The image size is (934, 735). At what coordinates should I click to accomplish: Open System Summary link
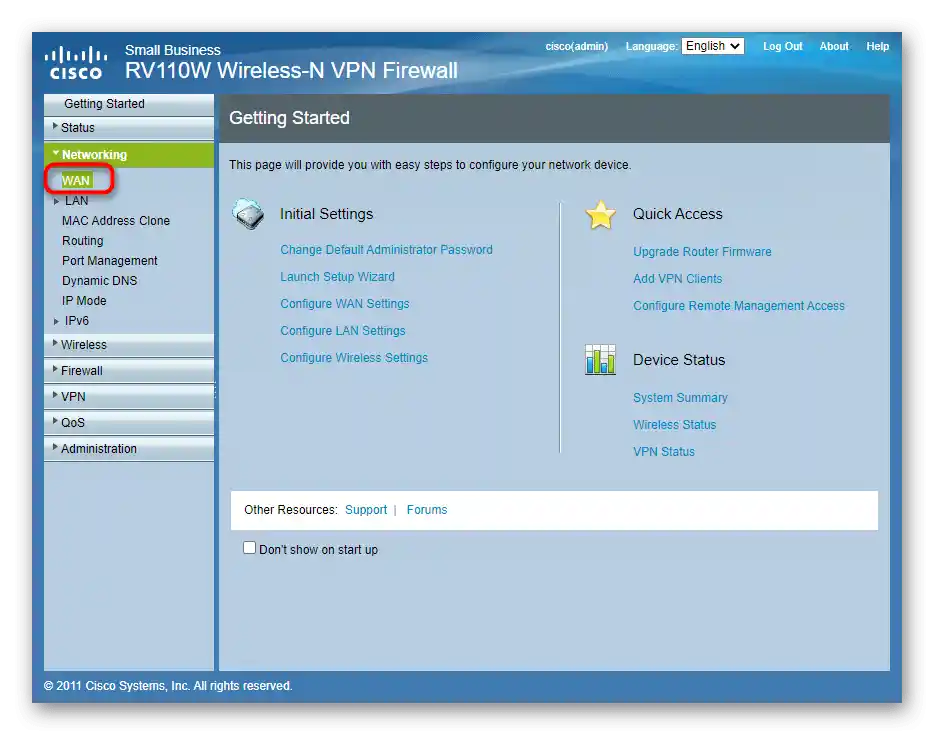680,398
